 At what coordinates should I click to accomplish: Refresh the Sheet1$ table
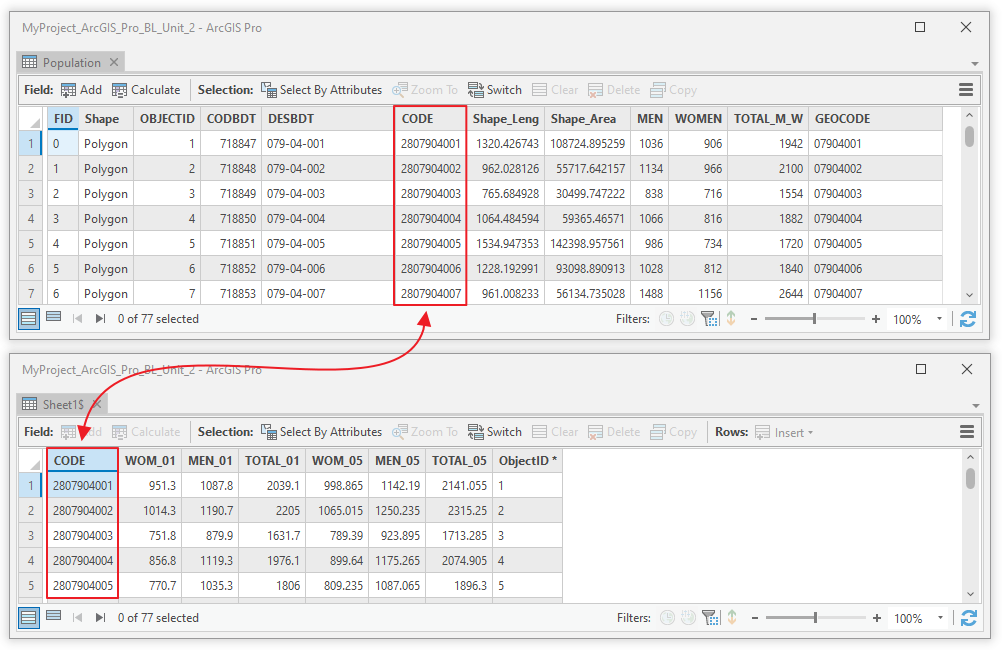click(969, 618)
